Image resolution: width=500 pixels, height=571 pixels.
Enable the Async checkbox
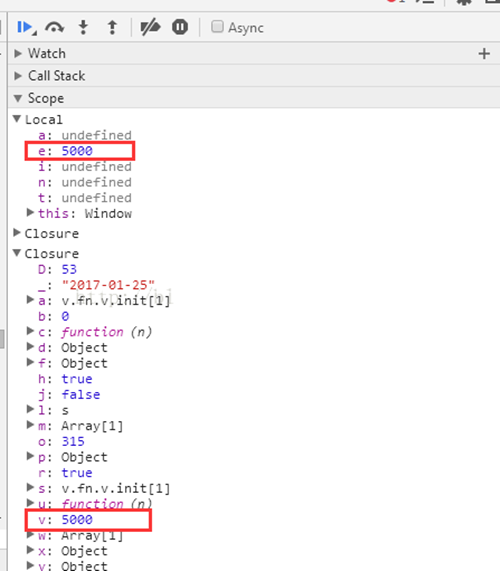tap(217, 27)
